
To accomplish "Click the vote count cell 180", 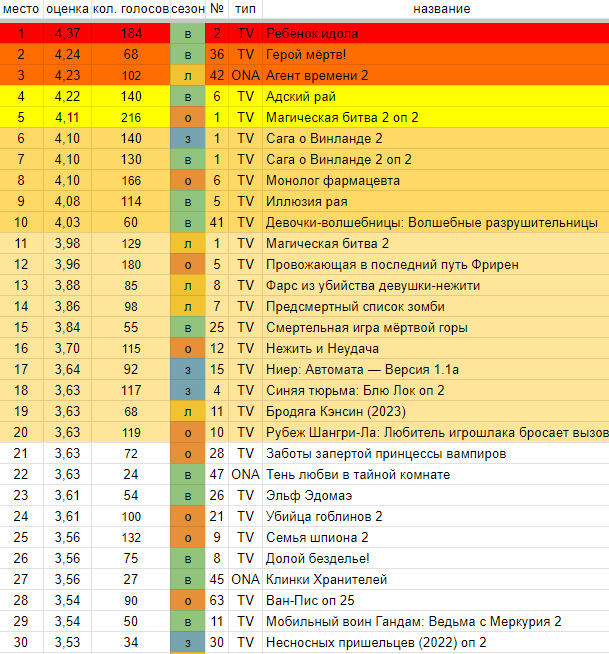I will pyautogui.click(x=131, y=264).
